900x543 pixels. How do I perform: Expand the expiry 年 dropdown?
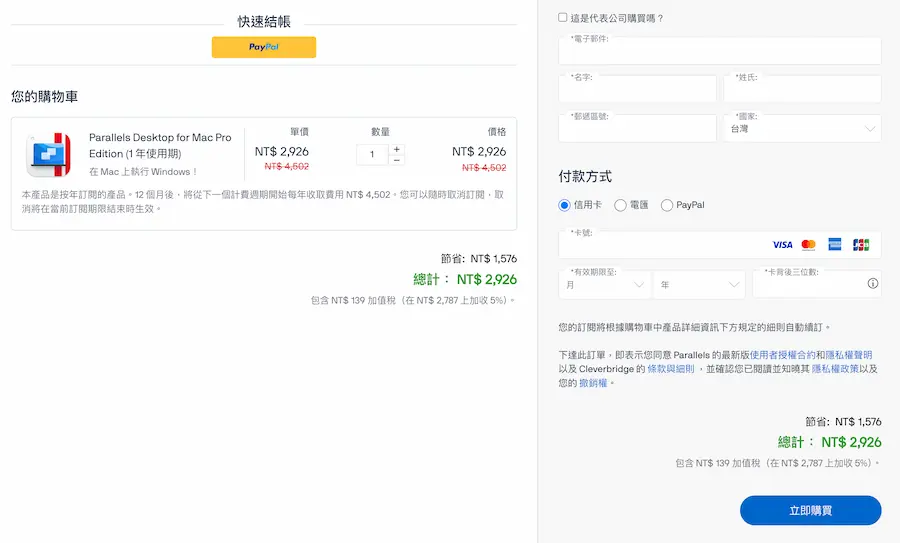point(698,285)
